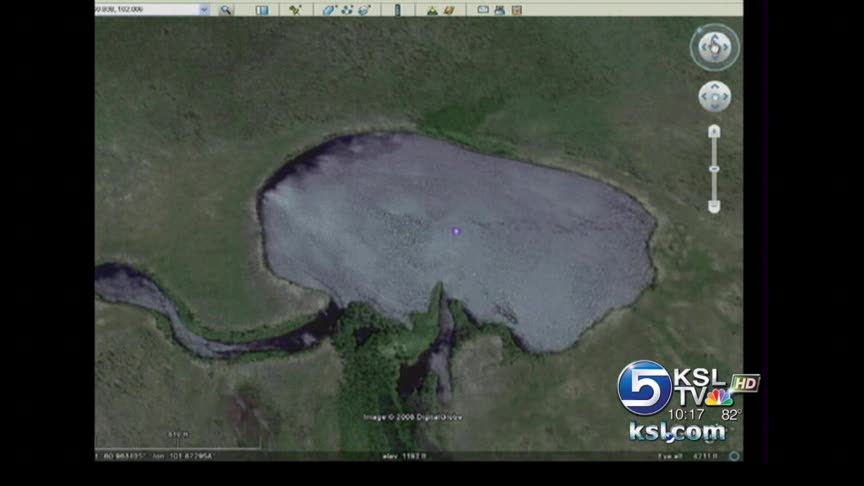Screen dimensions: 864x486
Task: Click move joystick up arrow
Action: (715, 86)
